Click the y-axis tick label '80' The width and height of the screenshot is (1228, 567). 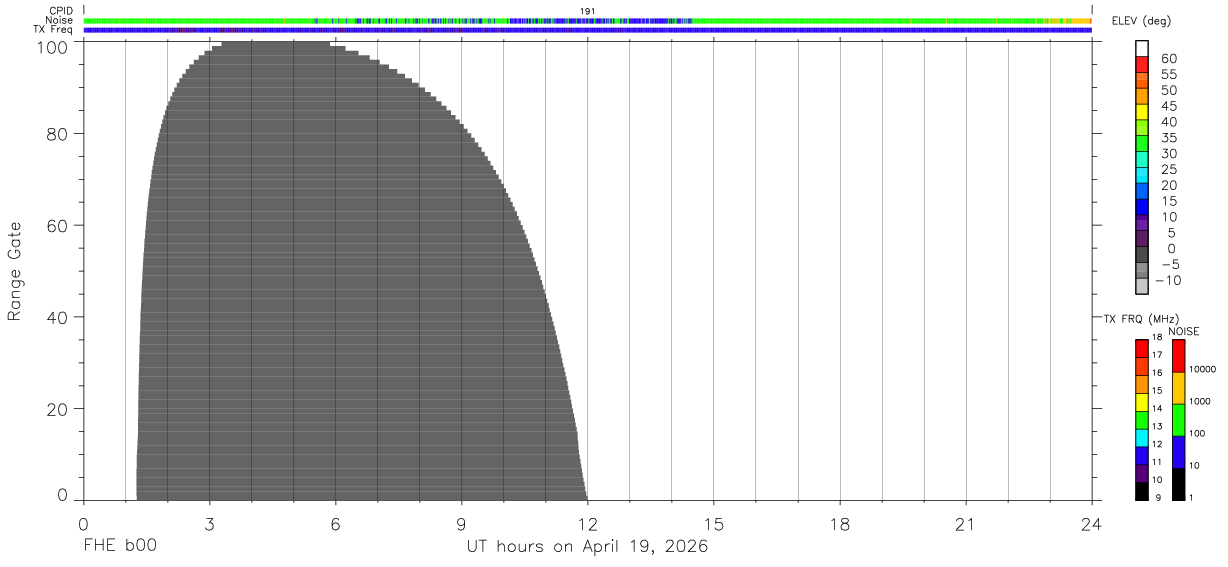pos(57,133)
